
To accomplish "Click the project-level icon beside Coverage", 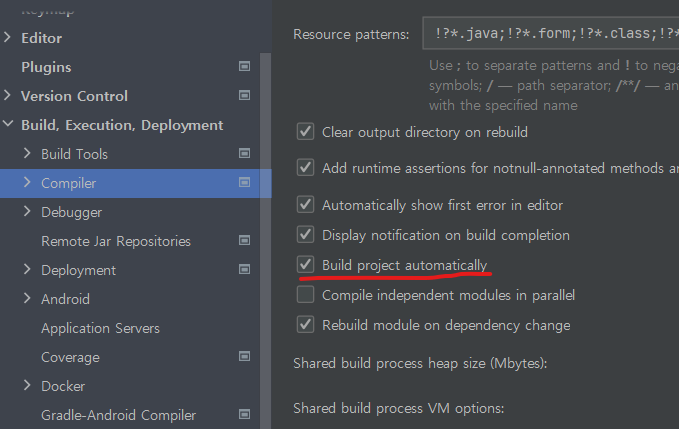I will click(x=244, y=356).
